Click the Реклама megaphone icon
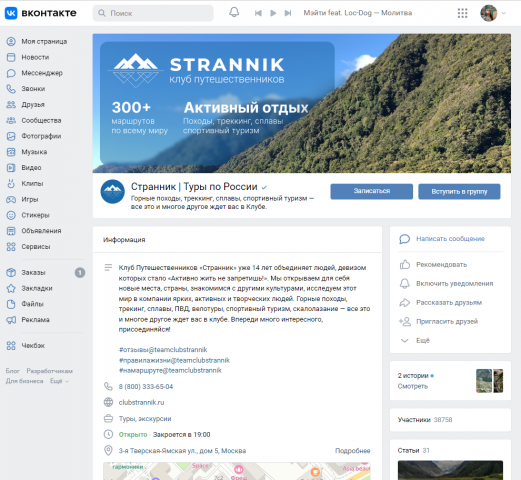 click(11, 320)
